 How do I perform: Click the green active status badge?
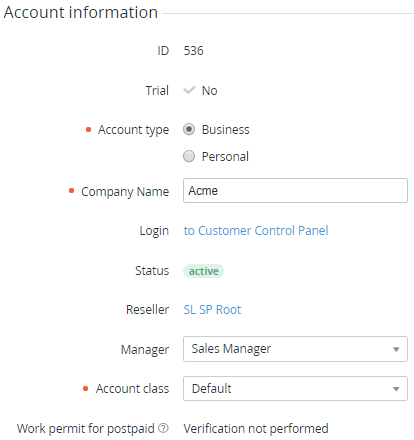click(203, 271)
